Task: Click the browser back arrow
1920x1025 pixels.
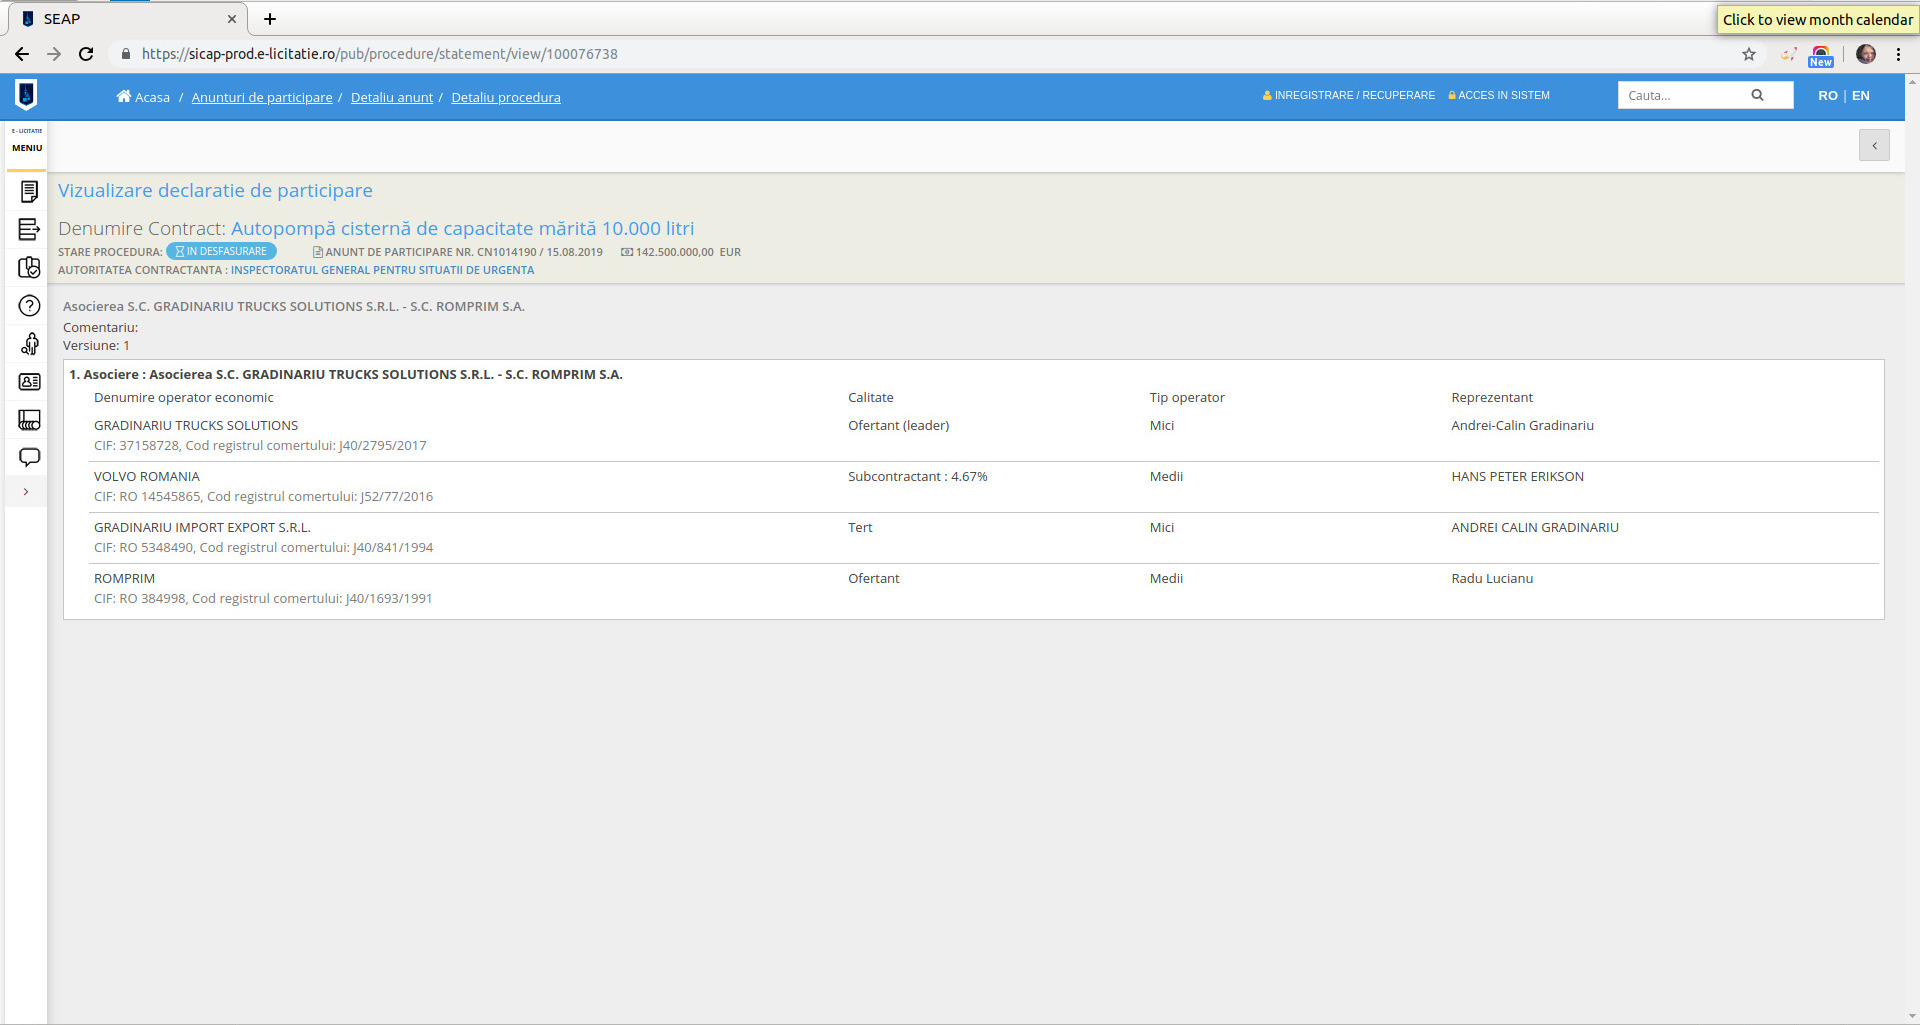Action: (21, 54)
